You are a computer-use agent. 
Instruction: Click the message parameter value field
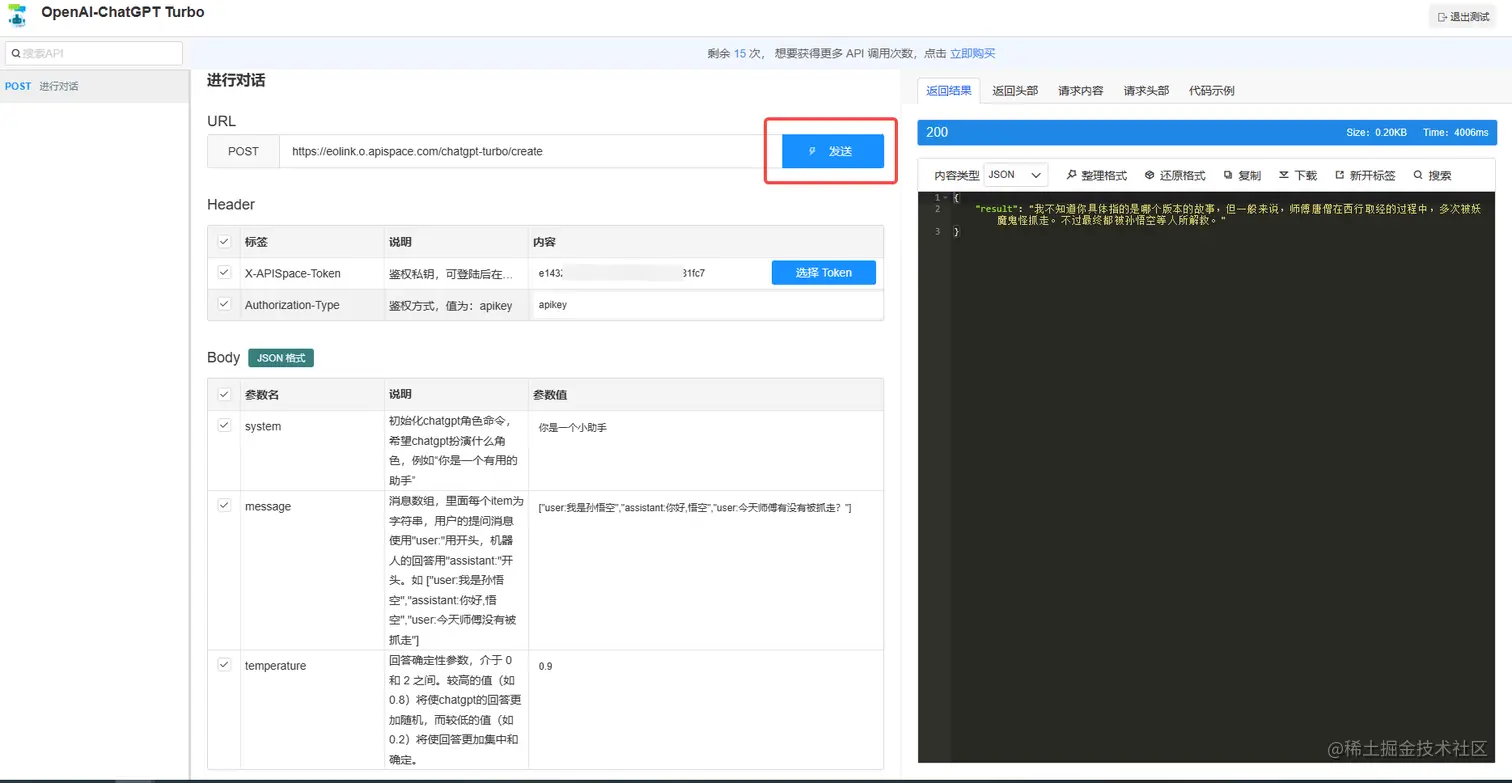pyautogui.click(x=705, y=508)
